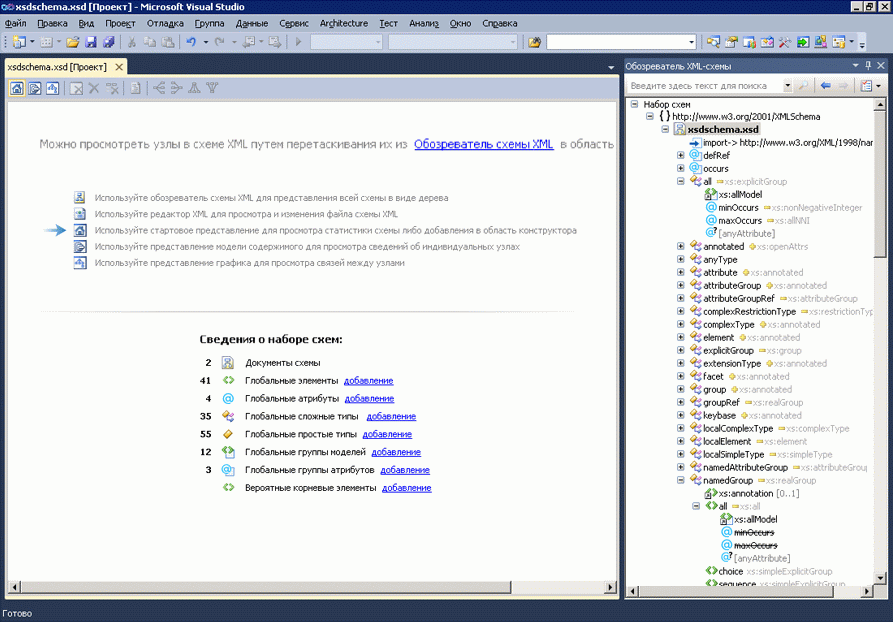Open the Файл menu
This screenshot has width=893, height=622.
coord(15,23)
